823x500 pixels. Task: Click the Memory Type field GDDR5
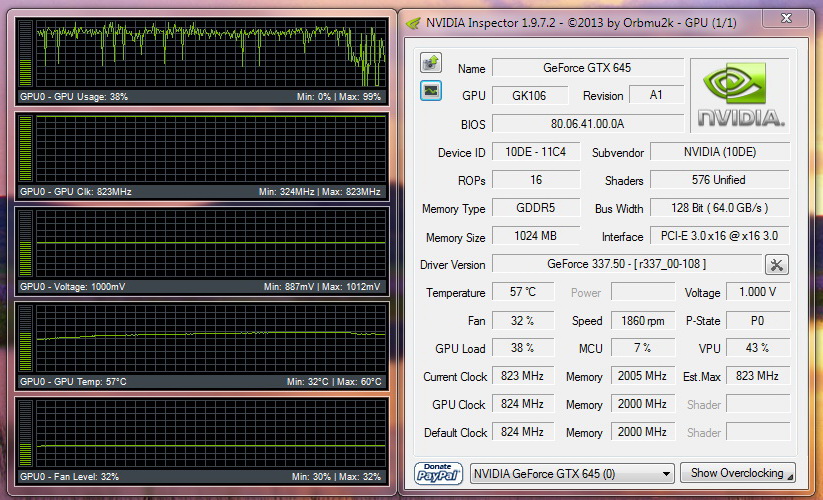tap(536, 208)
